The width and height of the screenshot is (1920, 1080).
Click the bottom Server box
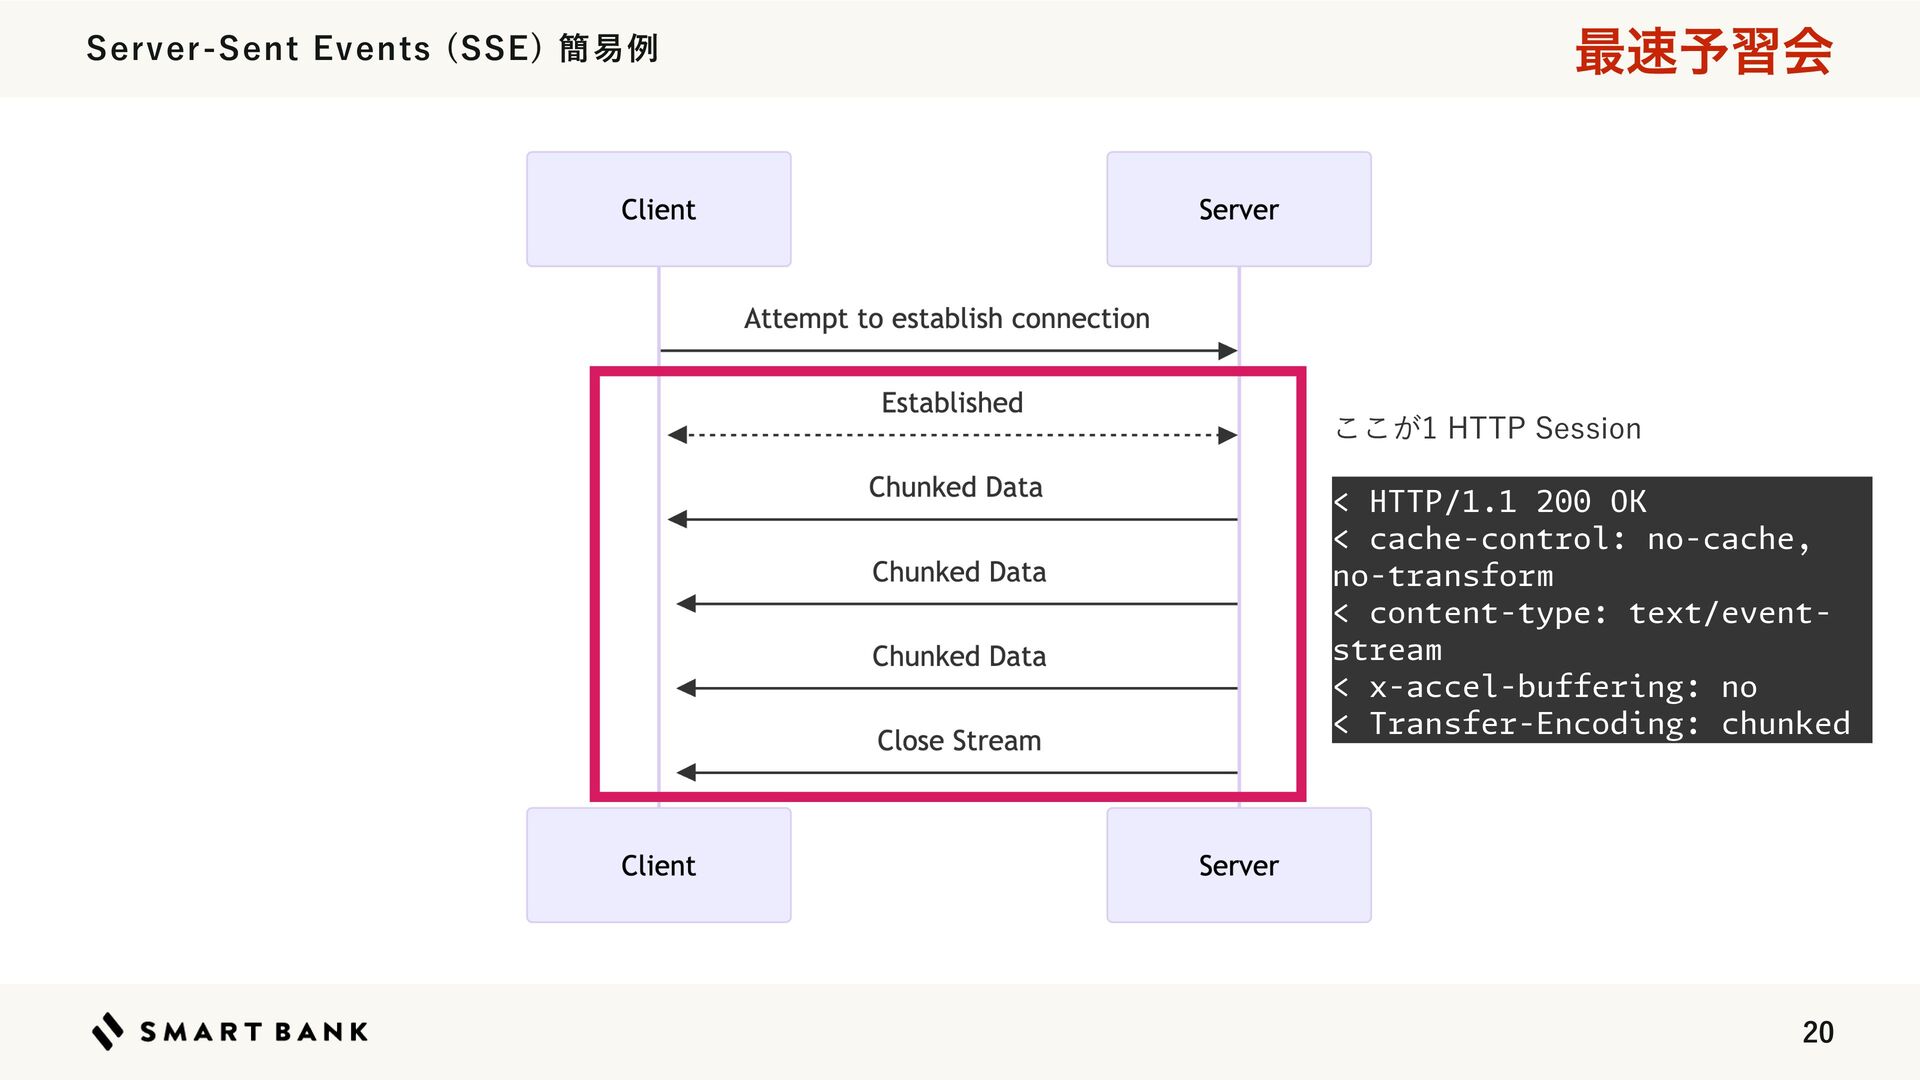click(x=1238, y=865)
